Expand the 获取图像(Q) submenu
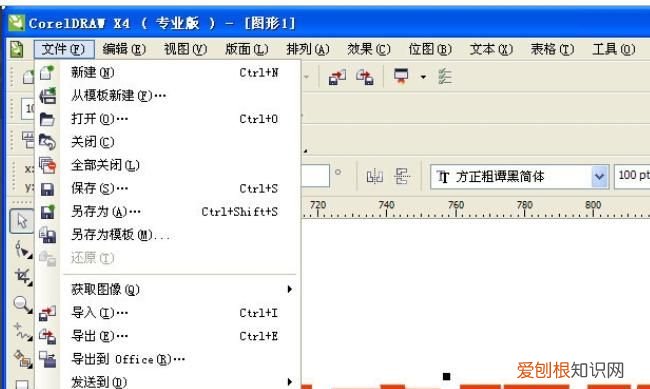 coord(167,289)
